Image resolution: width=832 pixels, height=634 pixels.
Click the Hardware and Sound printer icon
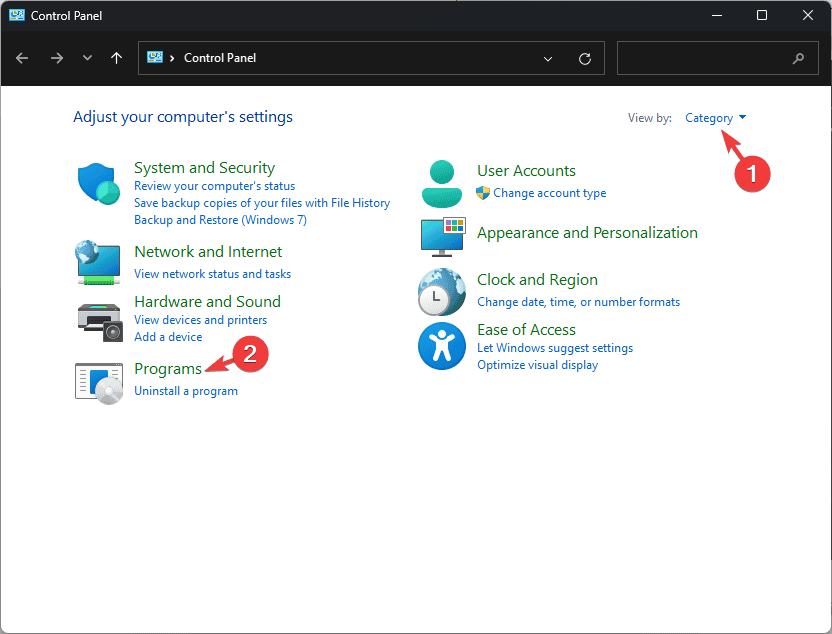99,319
